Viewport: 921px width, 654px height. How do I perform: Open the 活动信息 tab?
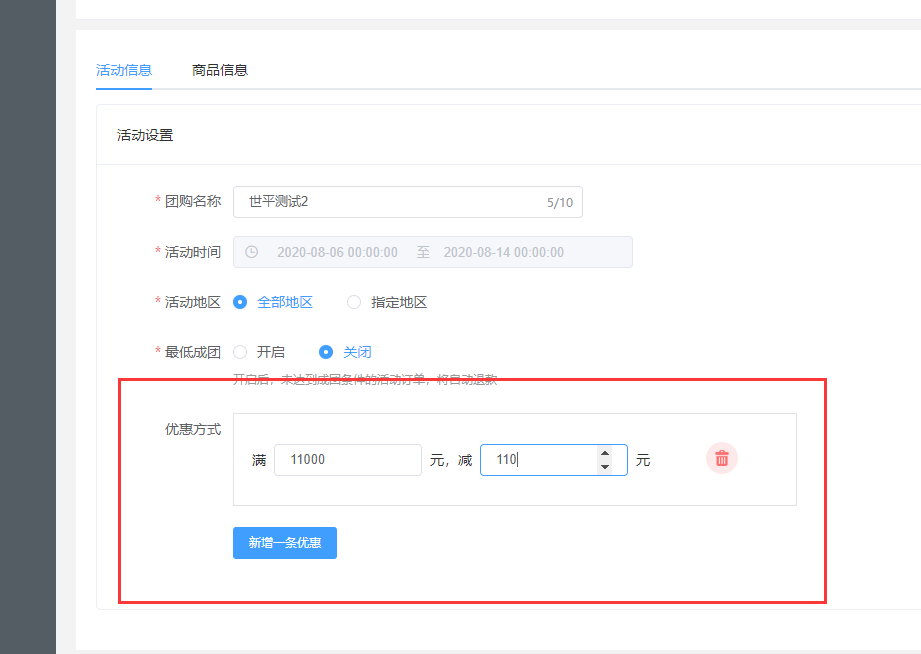[x=124, y=70]
